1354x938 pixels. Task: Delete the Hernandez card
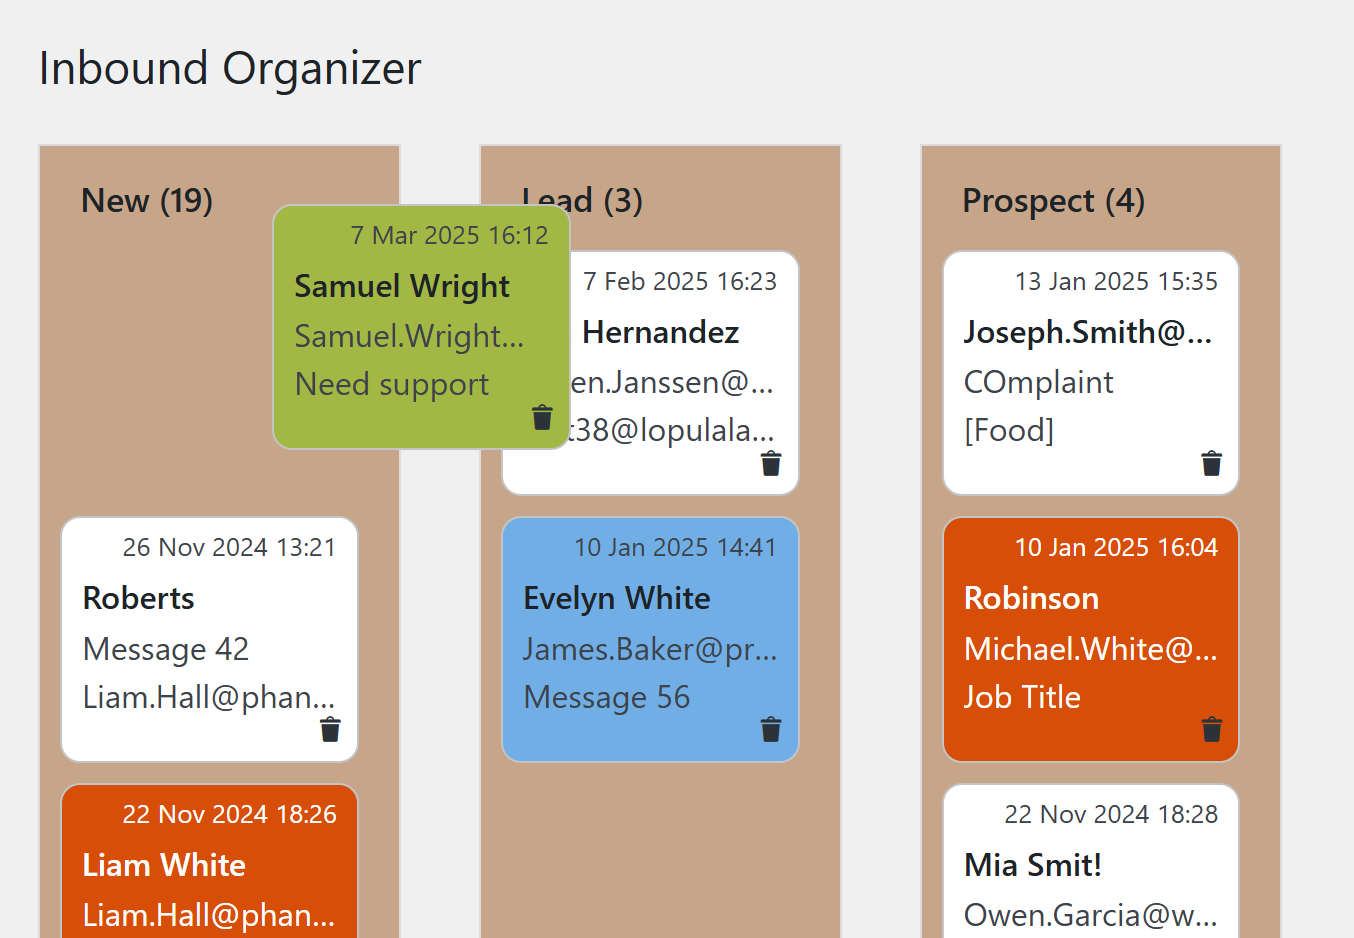point(771,463)
